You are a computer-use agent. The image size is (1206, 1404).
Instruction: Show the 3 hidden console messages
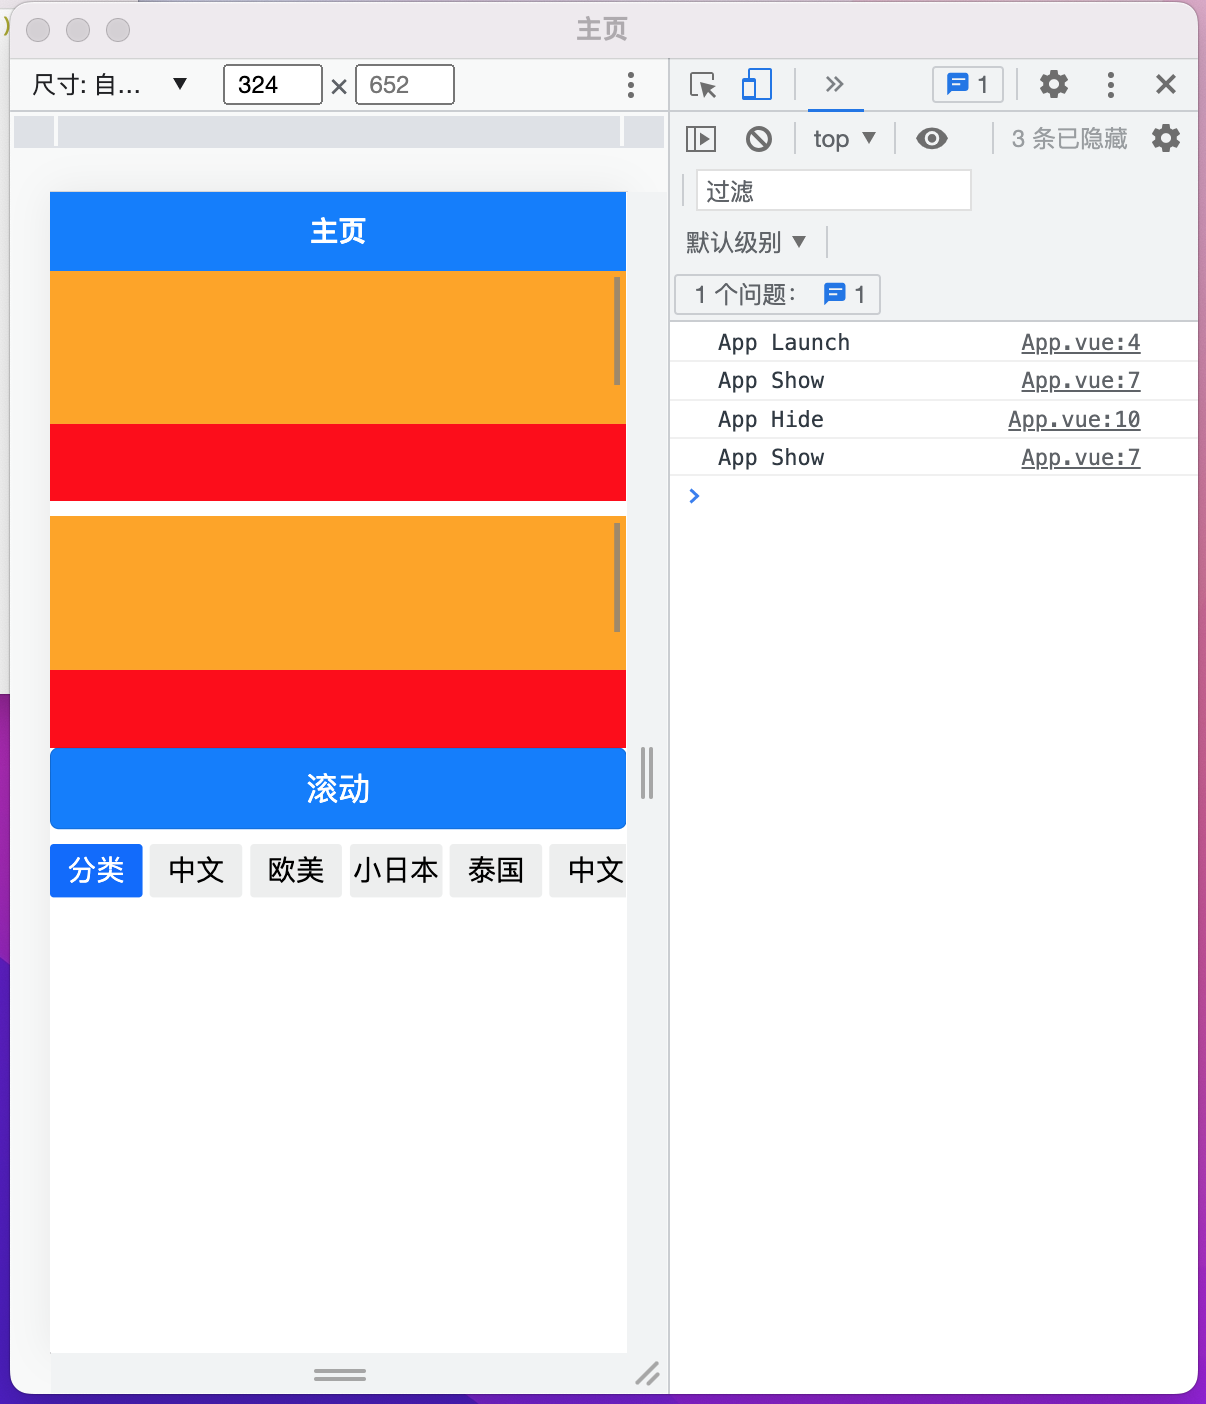(1069, 139)
